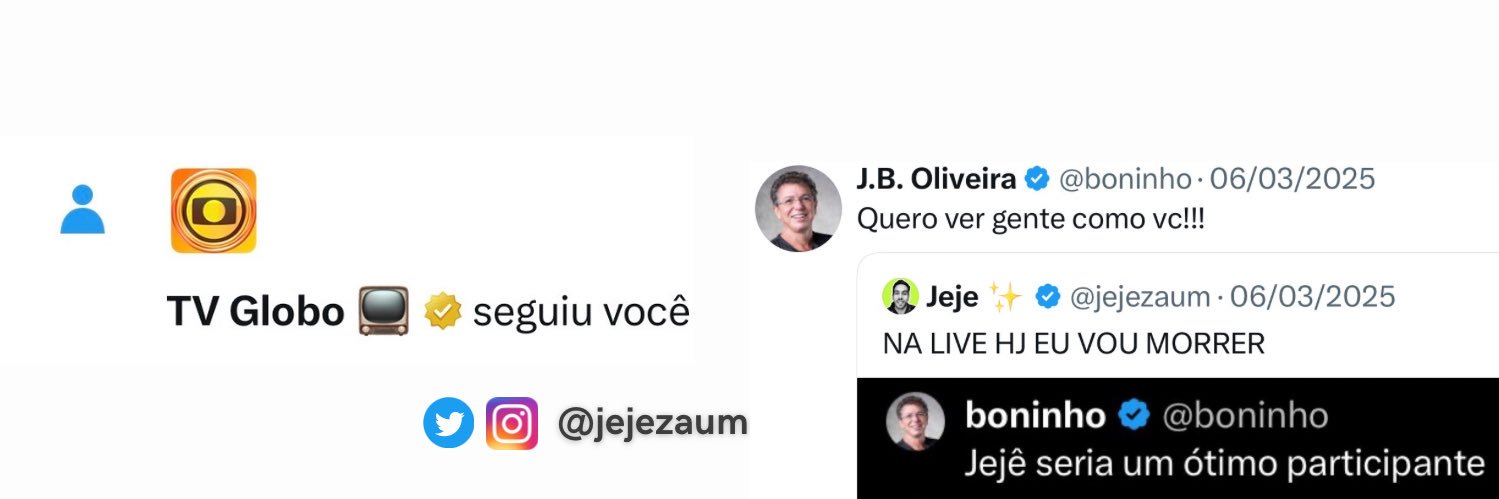
Task: Click the gold verified badge beside TV Globo
Action: point(442,312)
